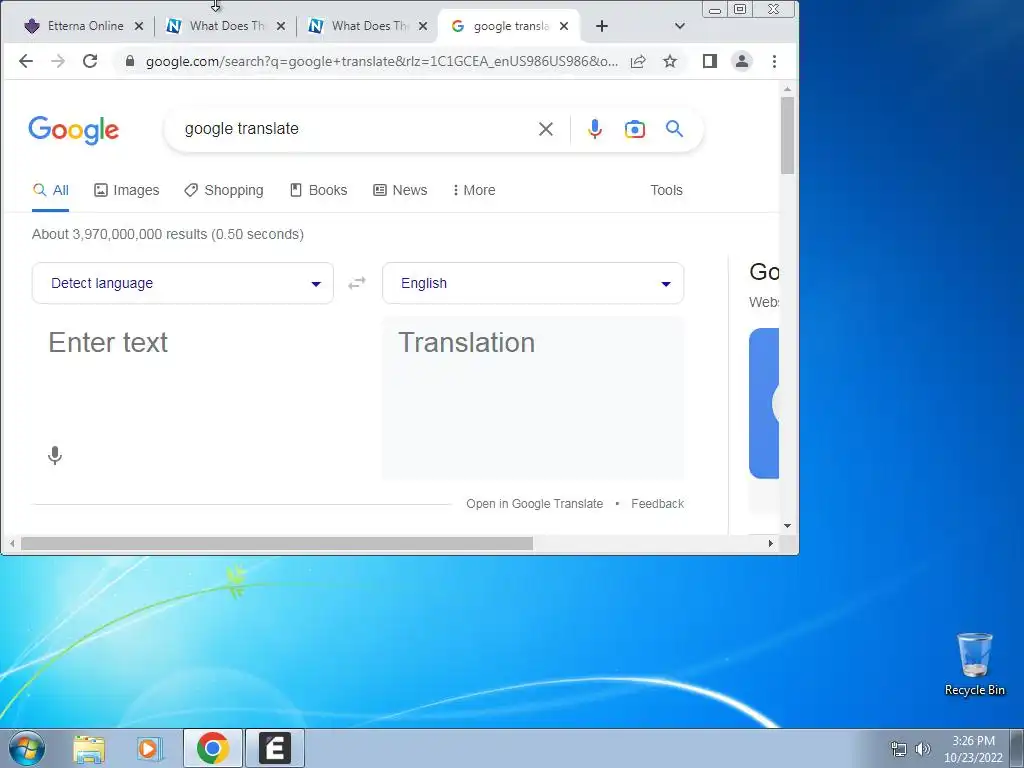Image resolution: width=1024 pixels, height=768 pixels.
Task: Click the Show desktop strip
Action: pos(1017,748)
